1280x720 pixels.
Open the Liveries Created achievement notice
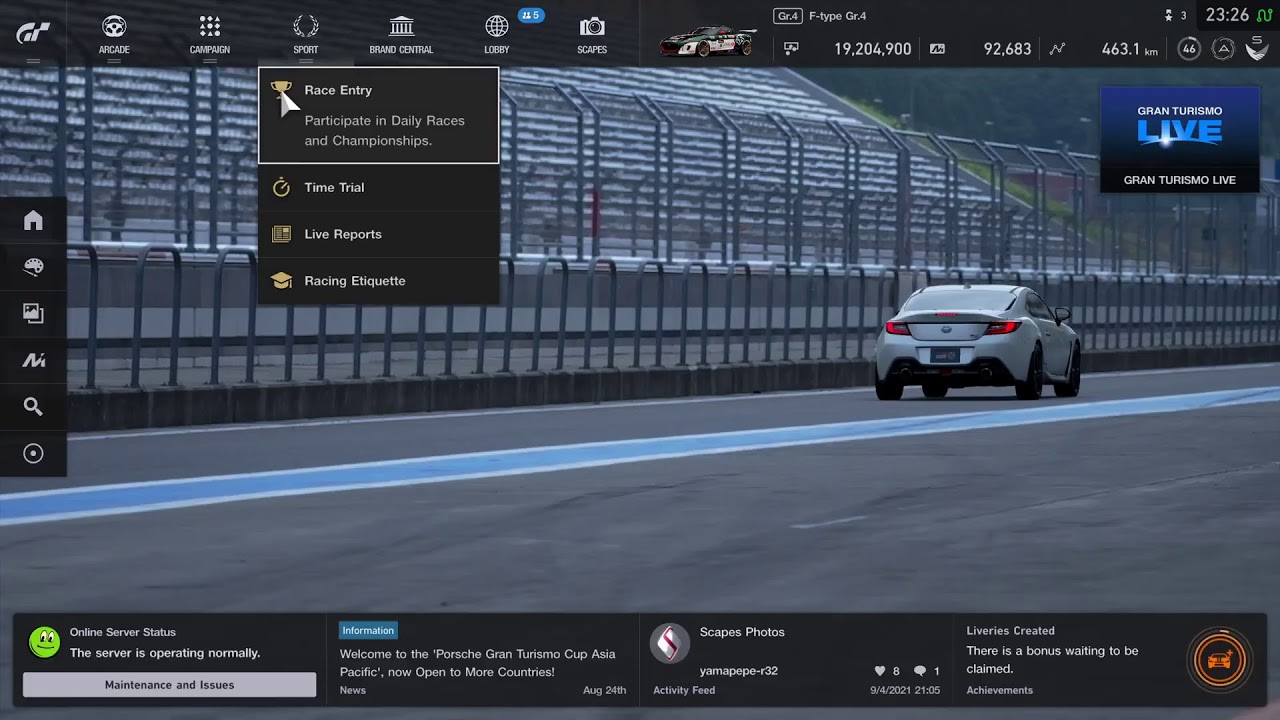[x=1110, y=660]
